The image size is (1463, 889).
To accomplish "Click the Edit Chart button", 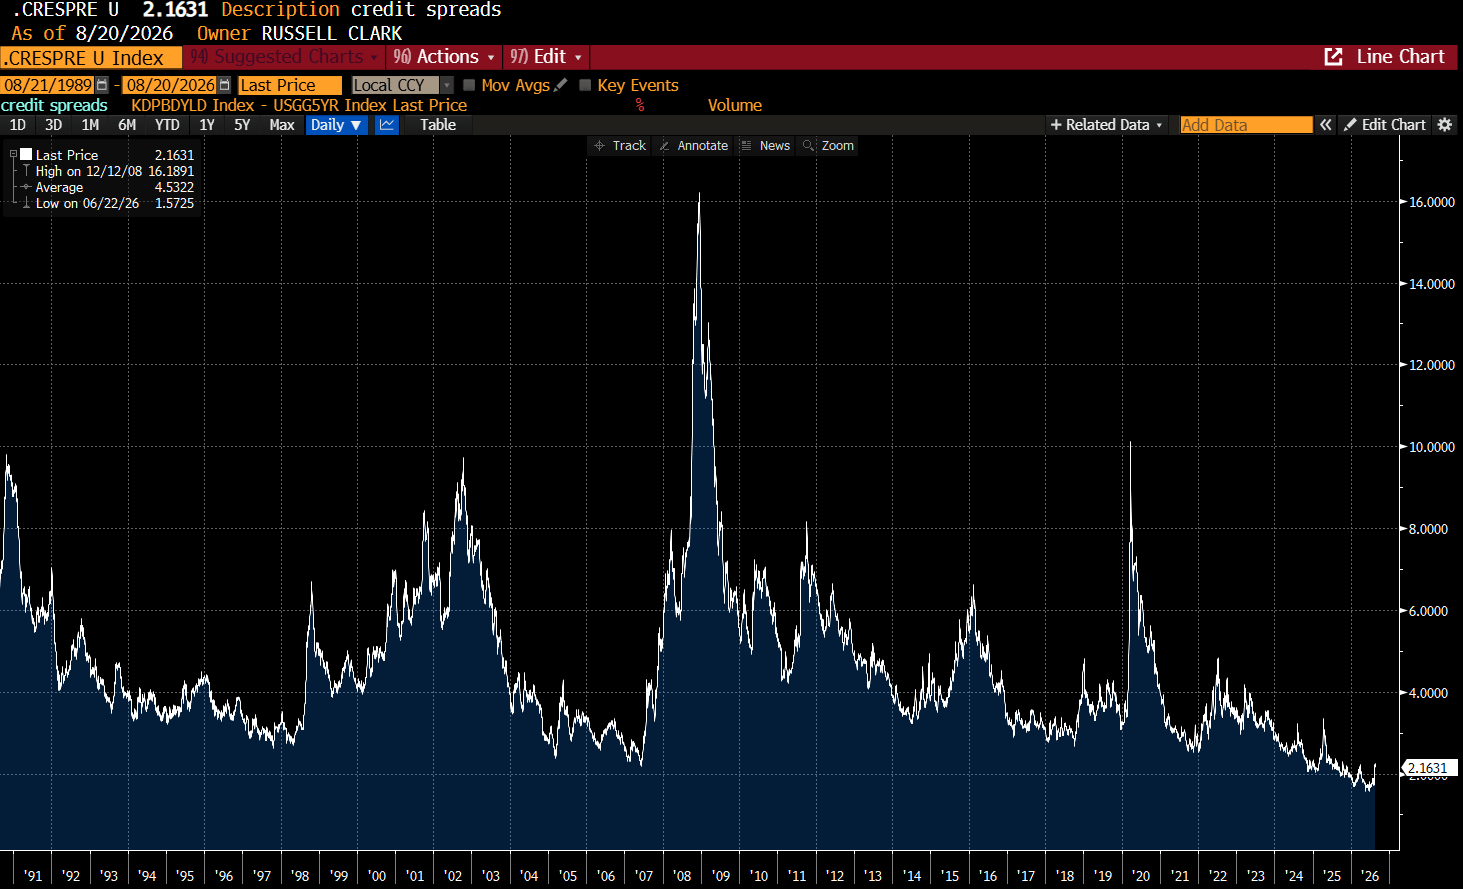I will point(1385,125).
